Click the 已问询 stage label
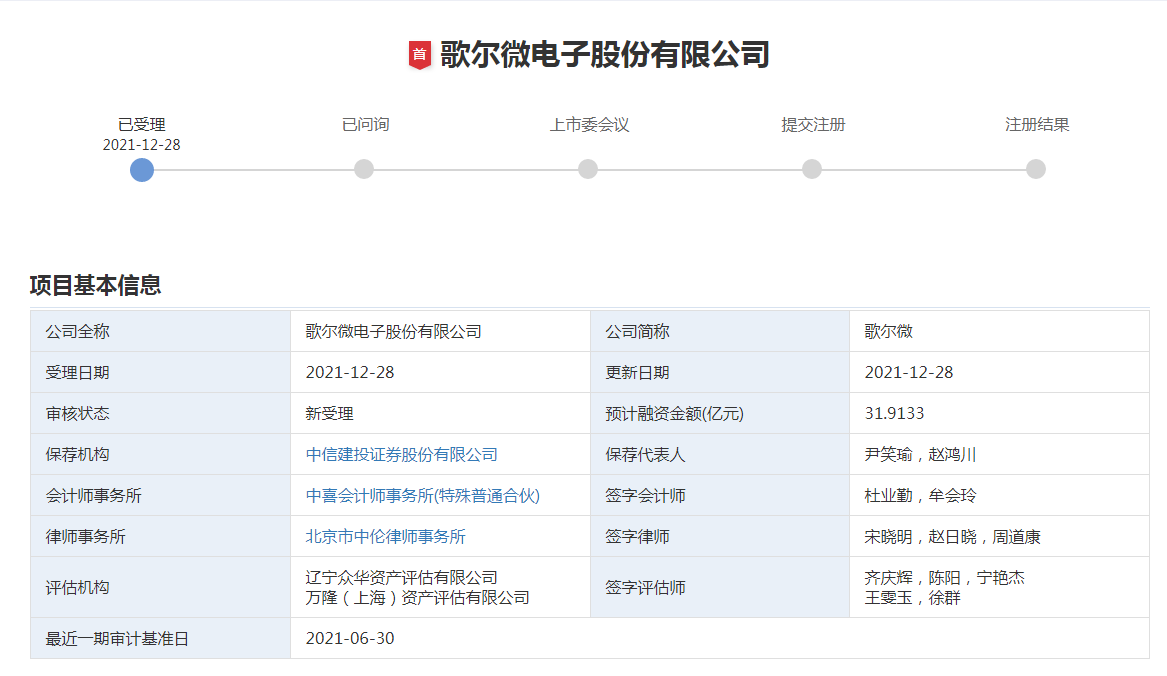This screenshot has width=1167, height=676. click(365, 125)
